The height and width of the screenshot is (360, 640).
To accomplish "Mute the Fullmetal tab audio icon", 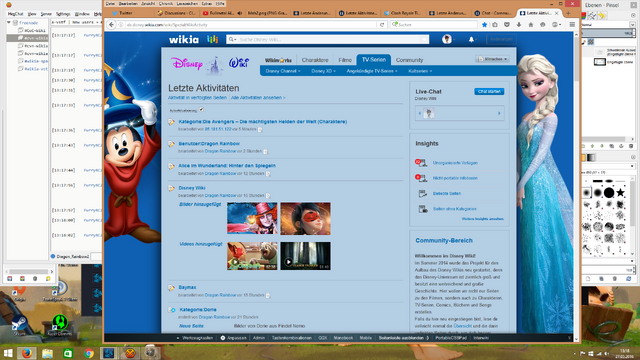I will [240, 13].
